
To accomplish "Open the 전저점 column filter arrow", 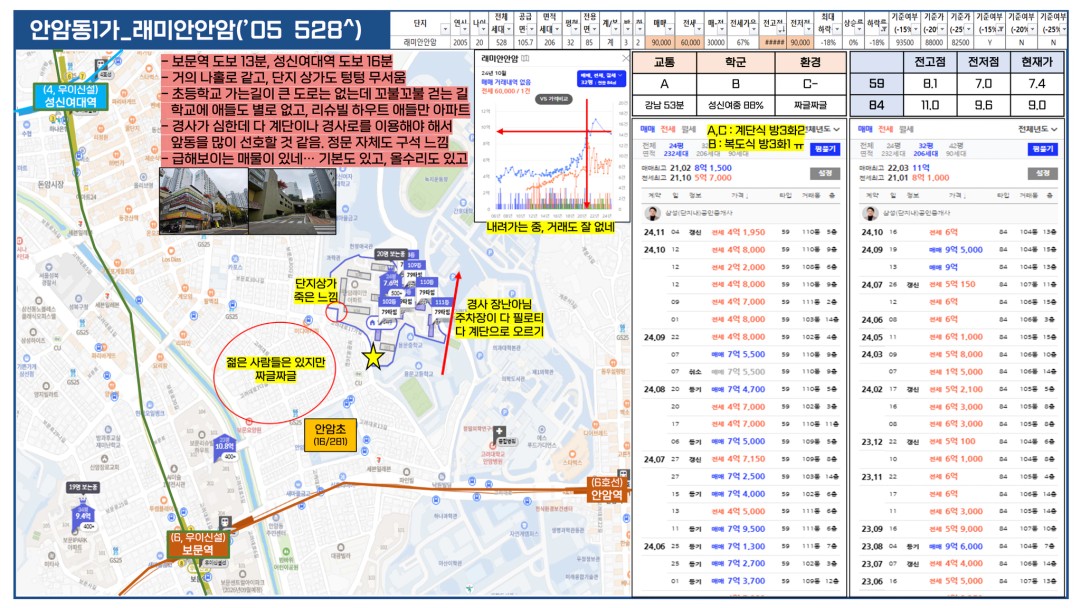I will click(808, 29).
